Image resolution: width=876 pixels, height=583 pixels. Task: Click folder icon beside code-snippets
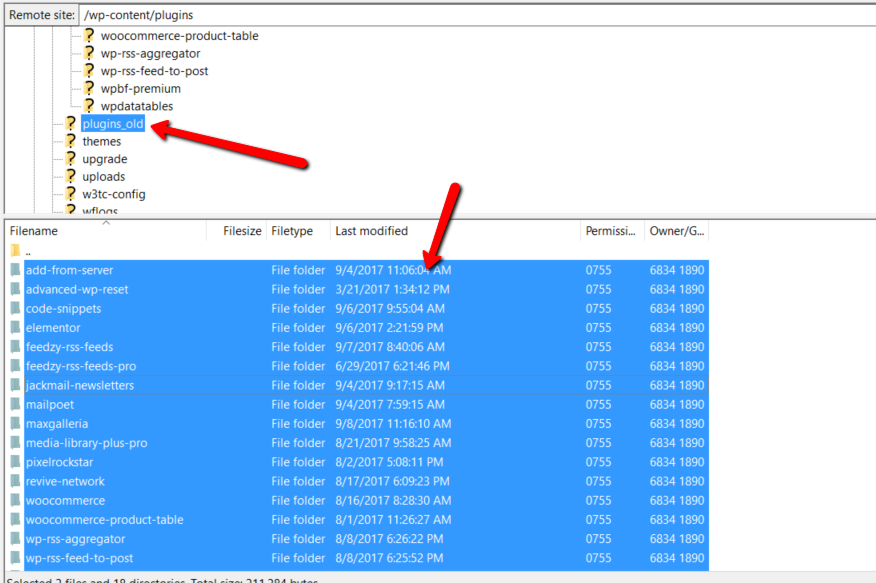15,308
